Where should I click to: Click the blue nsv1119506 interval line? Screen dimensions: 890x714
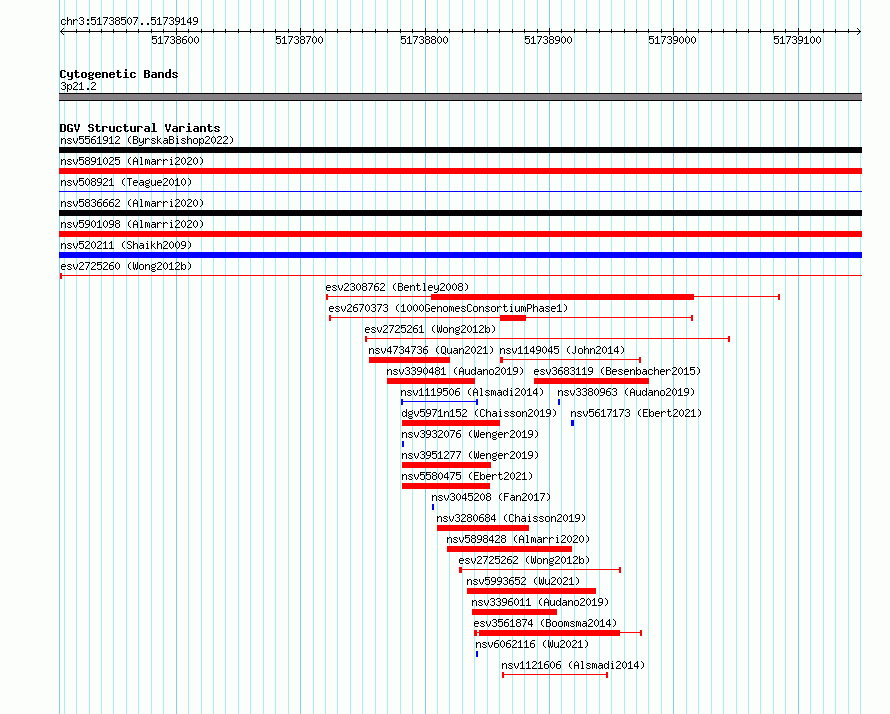click(x=439, y=402)
